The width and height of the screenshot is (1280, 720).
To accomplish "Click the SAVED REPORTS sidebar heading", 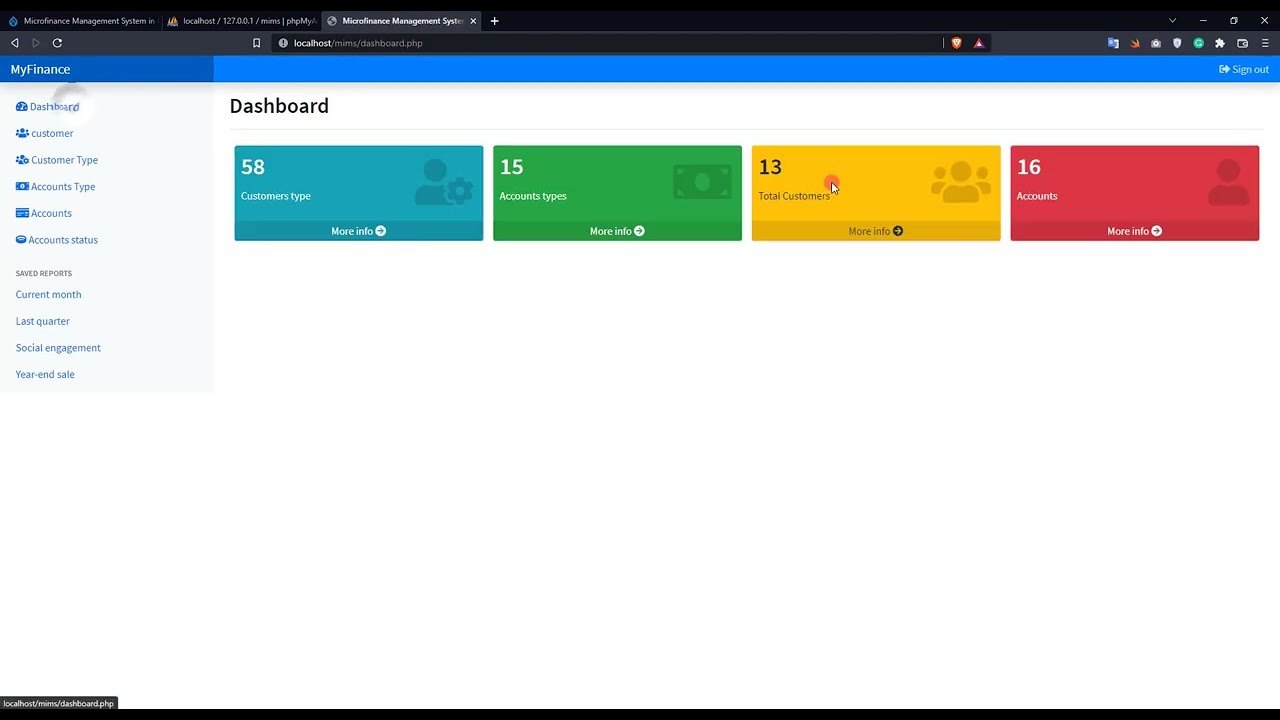I will pyautogui.click(x=44, y=273).
